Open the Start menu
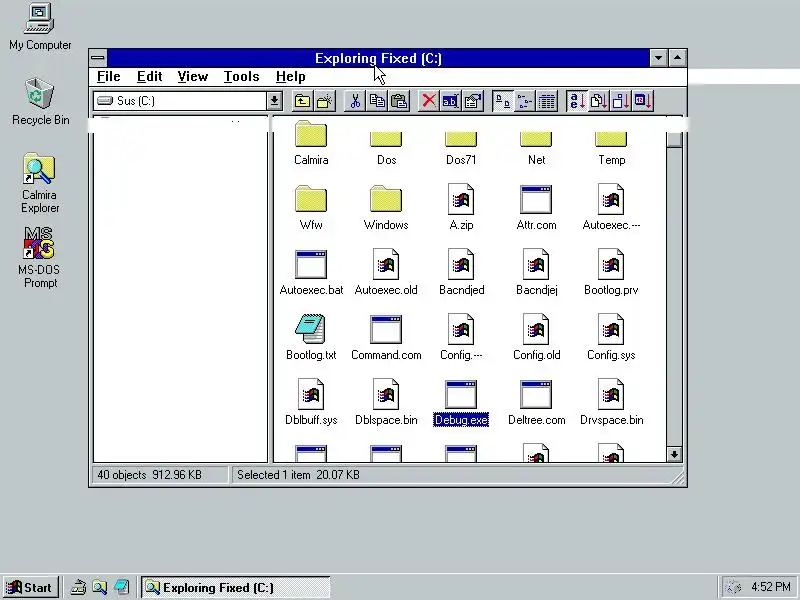This screenshot has height=600, width=800. (30, 587)
